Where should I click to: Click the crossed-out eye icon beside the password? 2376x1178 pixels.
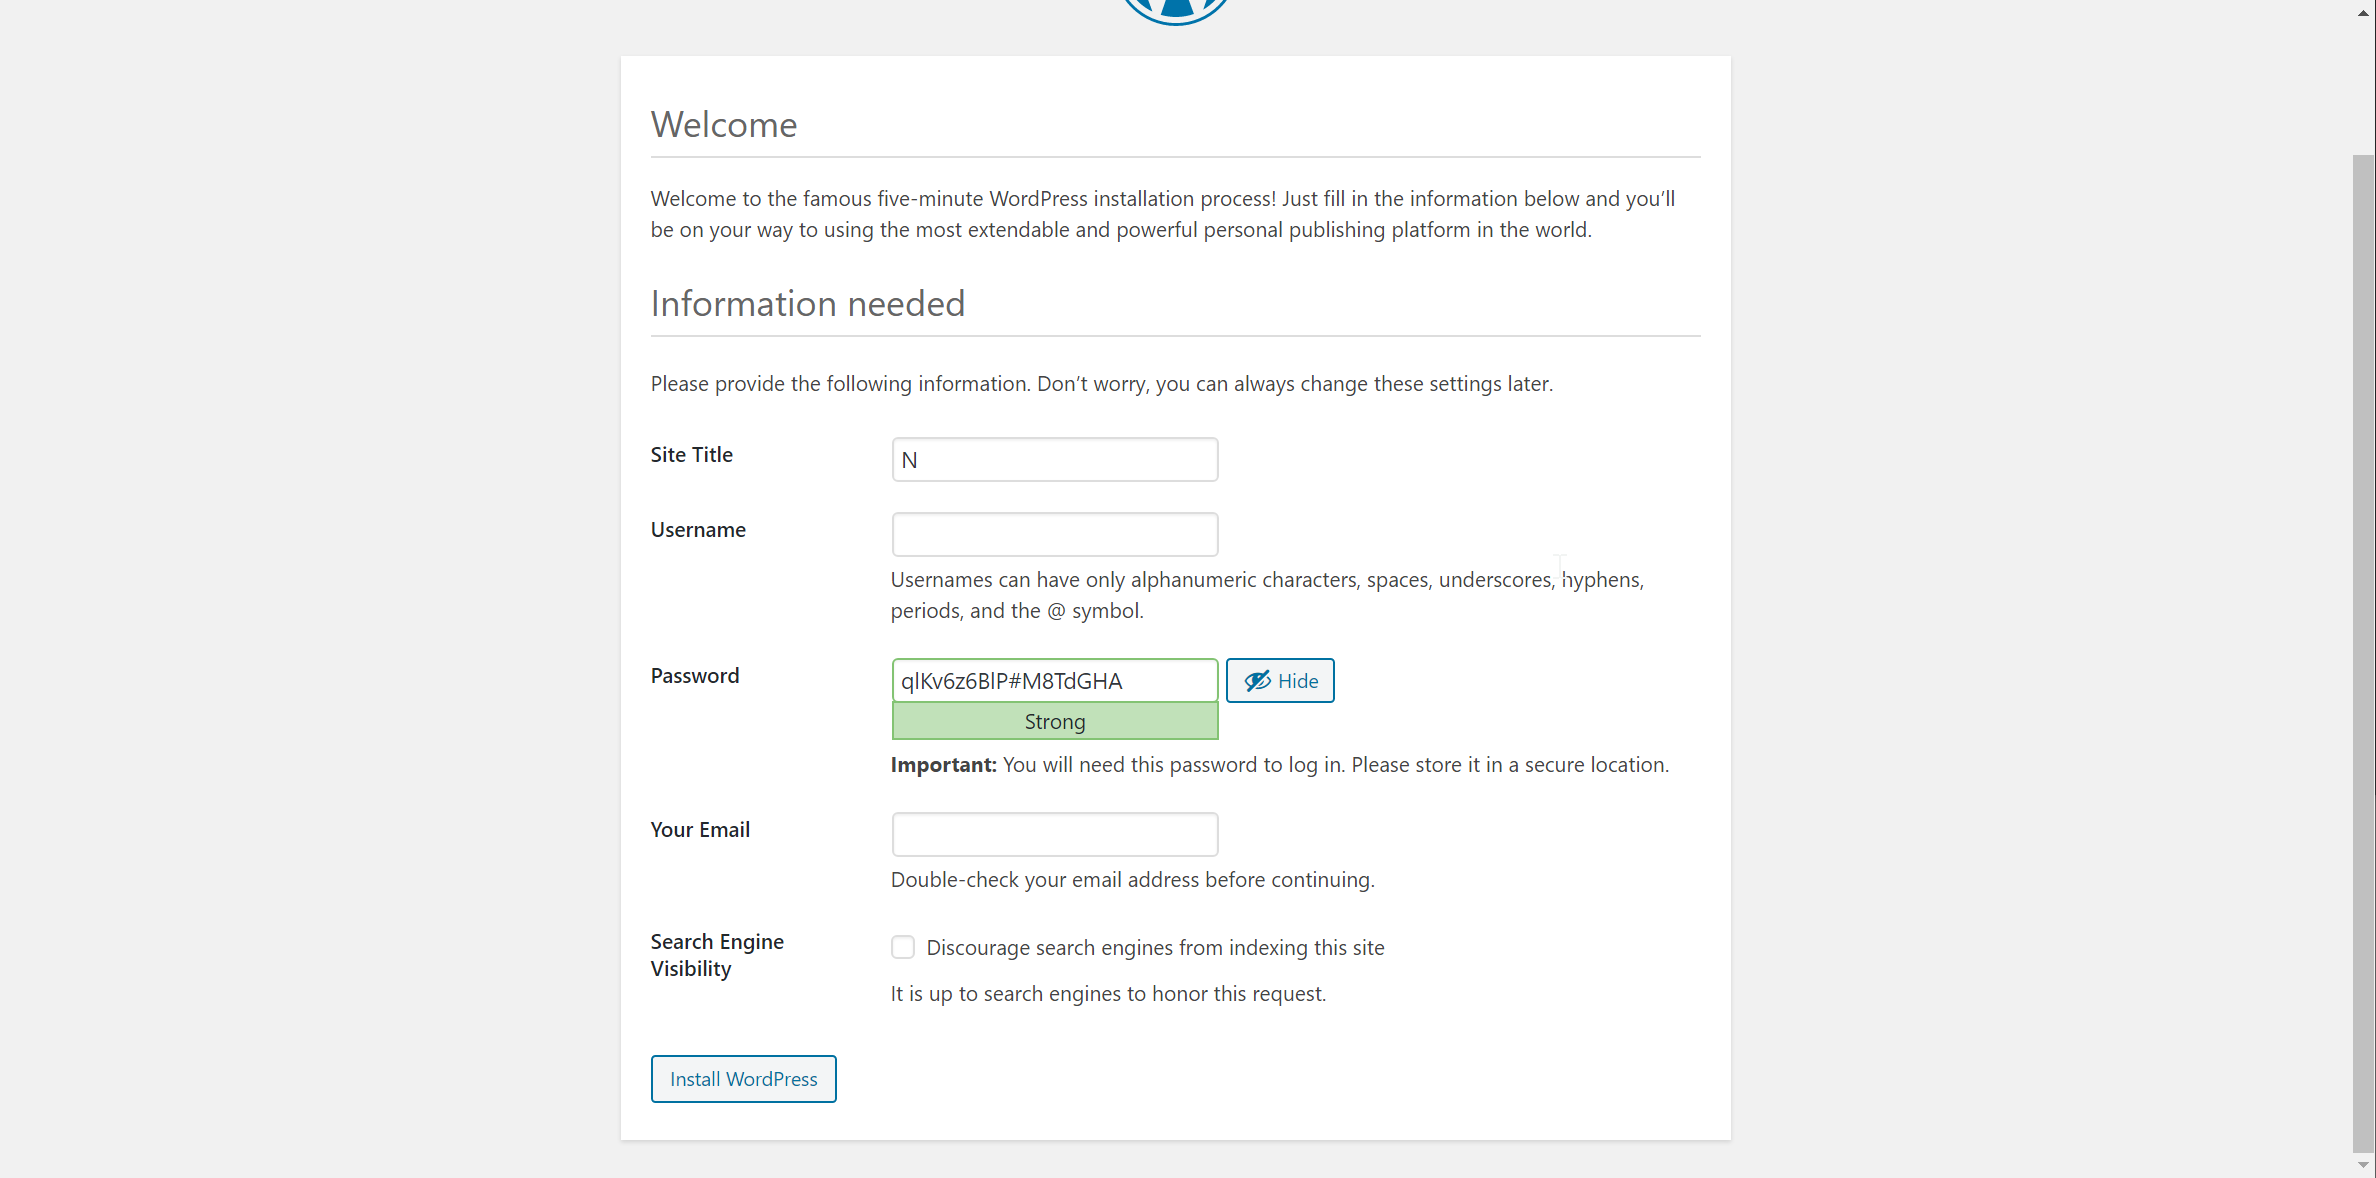point(1257,681)
